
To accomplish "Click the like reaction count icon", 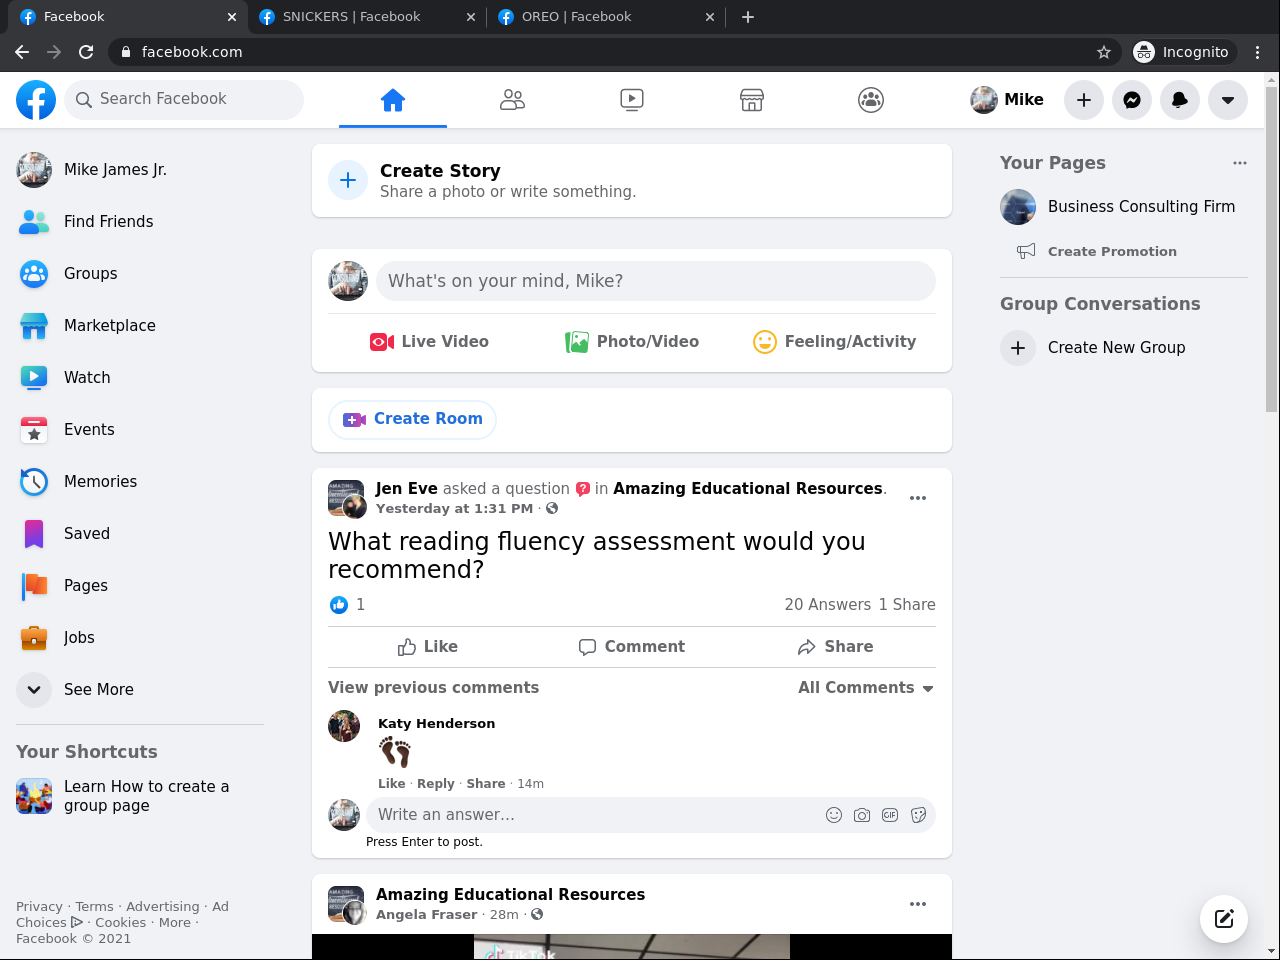I will point(339,605).
